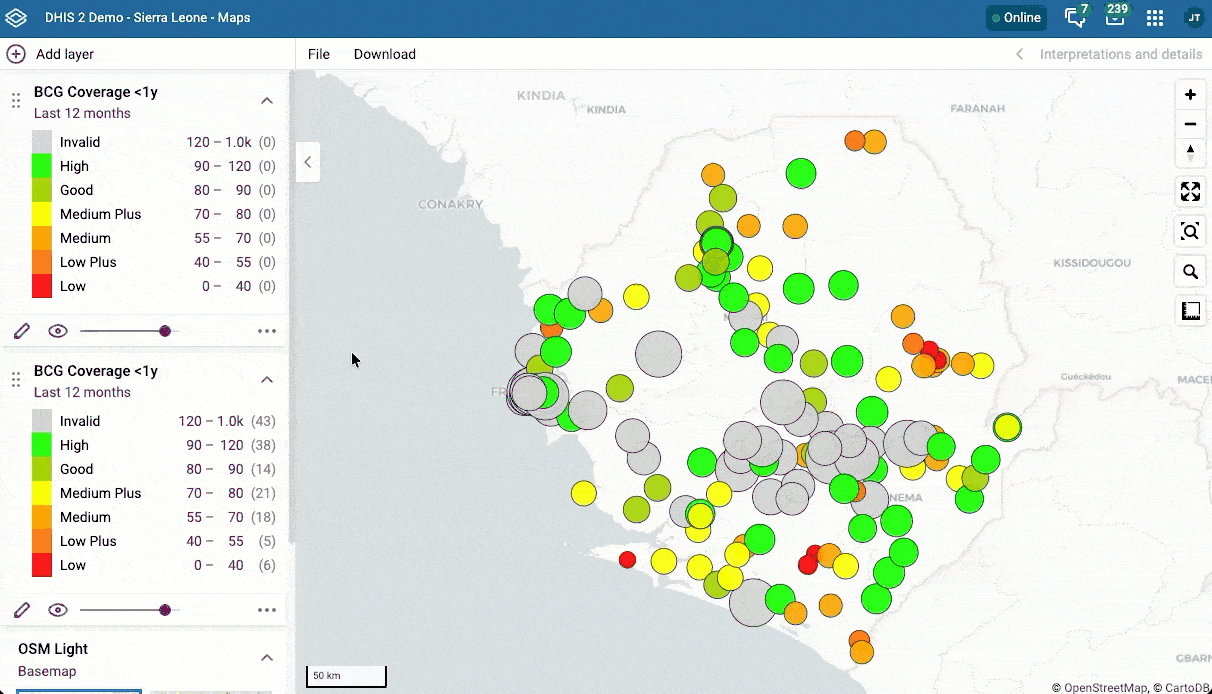This screenshot has height=694, width=1212.
Task: Edit the second BCG Coverage layer
Action: pos(22,610)
